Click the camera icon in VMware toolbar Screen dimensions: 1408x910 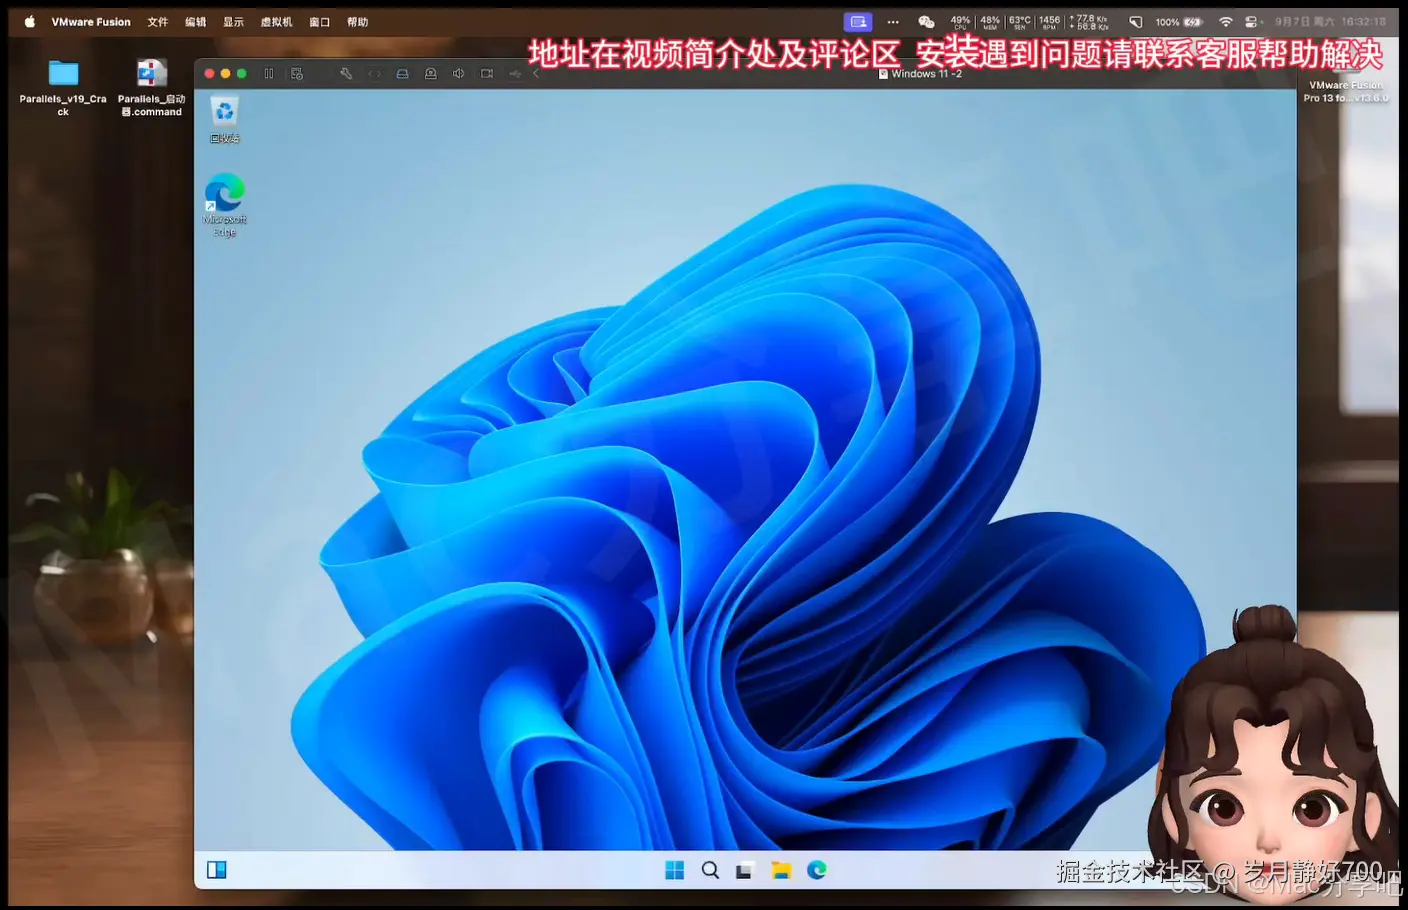tap(430, 73)
